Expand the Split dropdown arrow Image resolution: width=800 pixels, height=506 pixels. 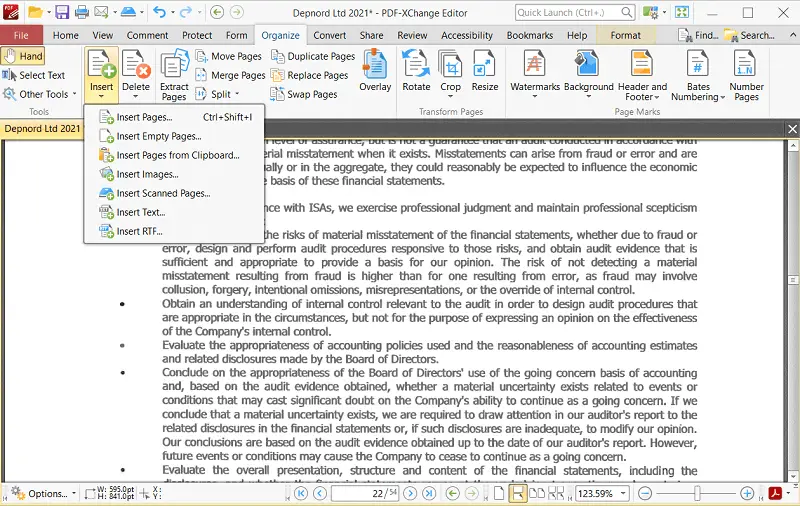(x=237, y=94)
